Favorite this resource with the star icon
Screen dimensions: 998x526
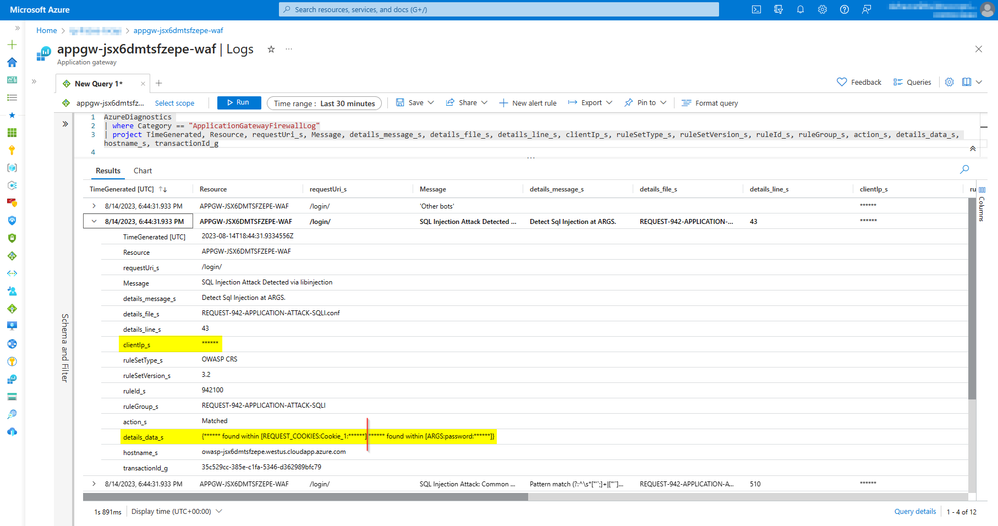click(271, 49)
